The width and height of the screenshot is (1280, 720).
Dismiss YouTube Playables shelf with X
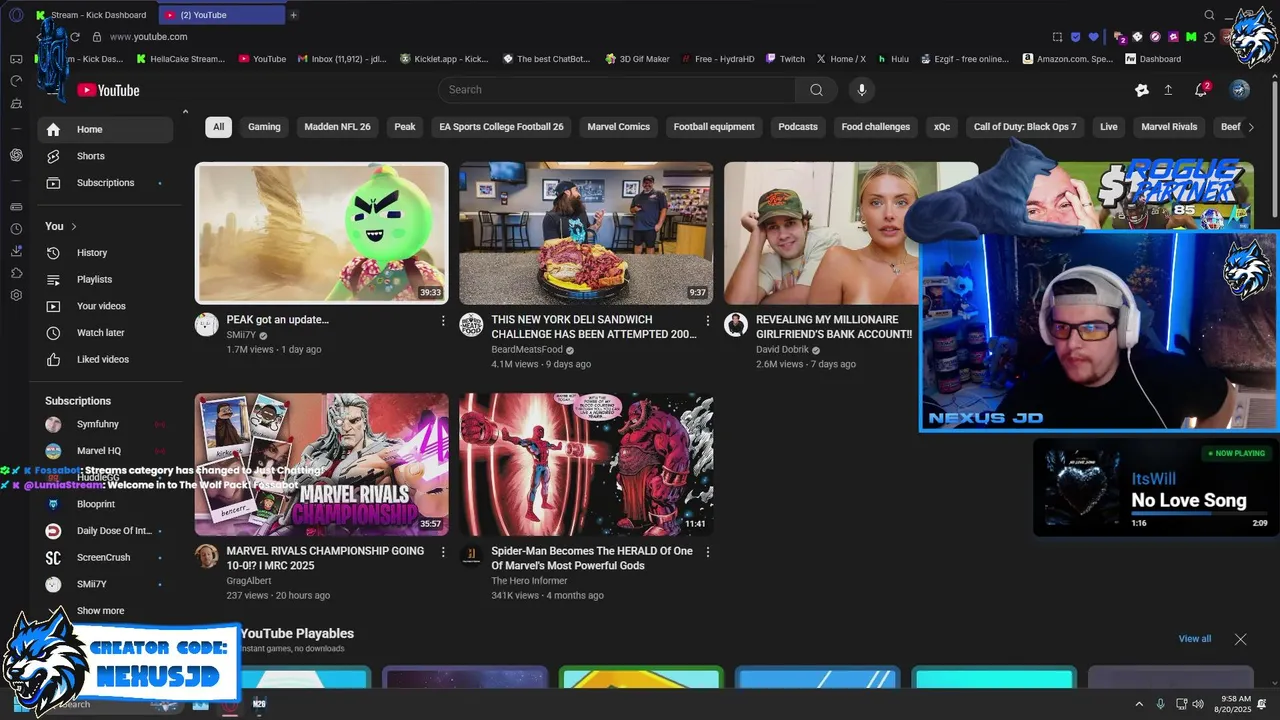pos(1240,639)
